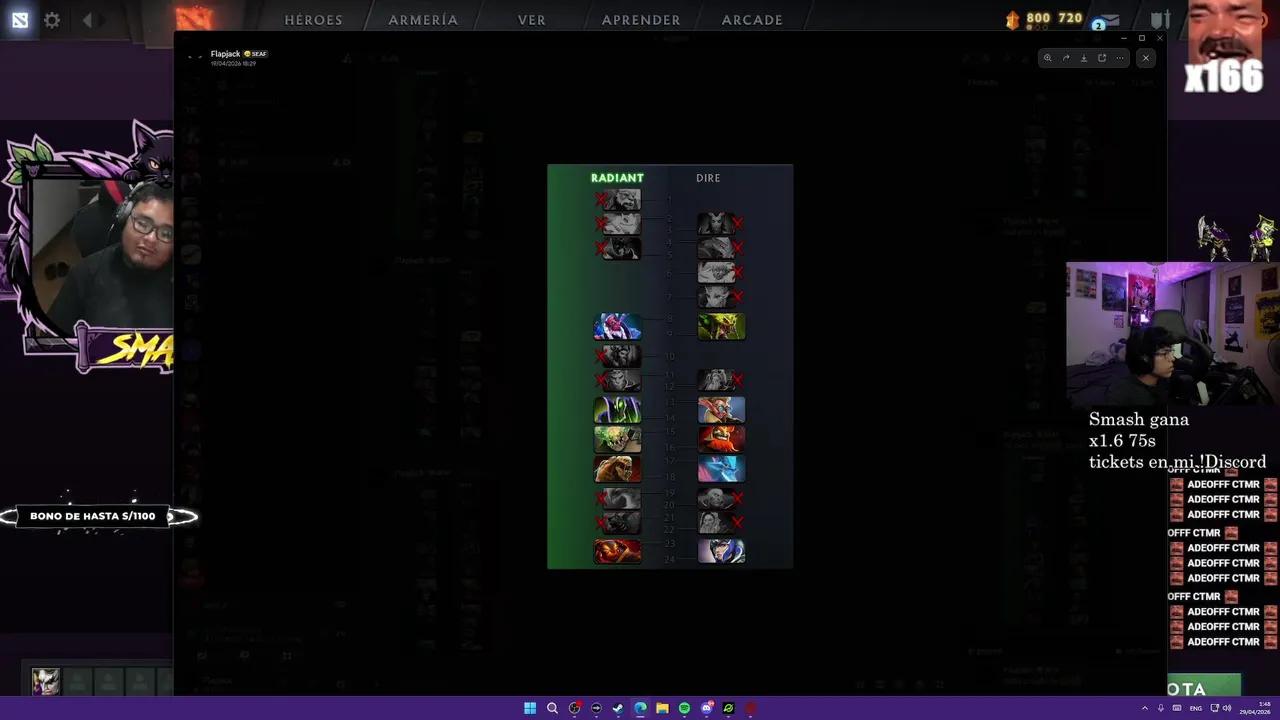Viewport: 1280px width, 720px height.
Task: Click the BONO DE HASTA S/1100 banner
Action: (x=93, y=516)
